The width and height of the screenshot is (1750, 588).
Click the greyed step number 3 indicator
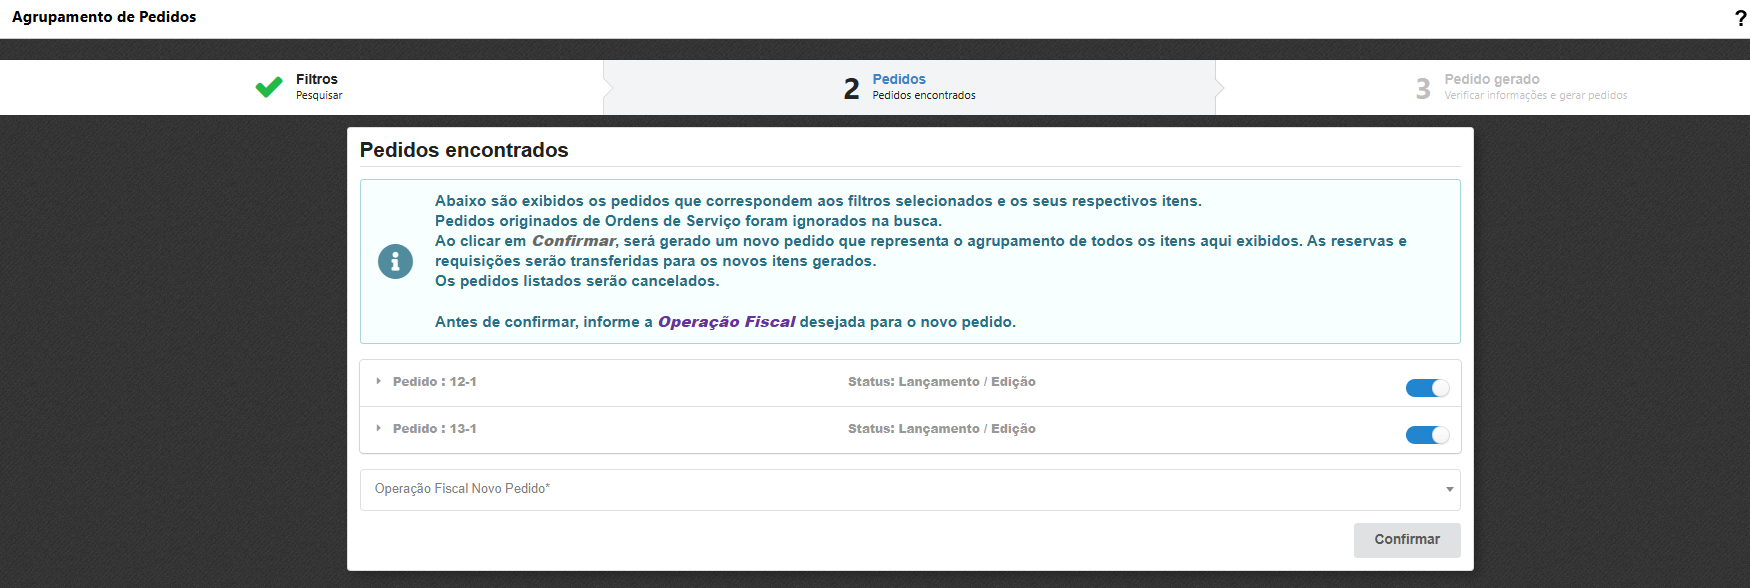[1423, 89]
